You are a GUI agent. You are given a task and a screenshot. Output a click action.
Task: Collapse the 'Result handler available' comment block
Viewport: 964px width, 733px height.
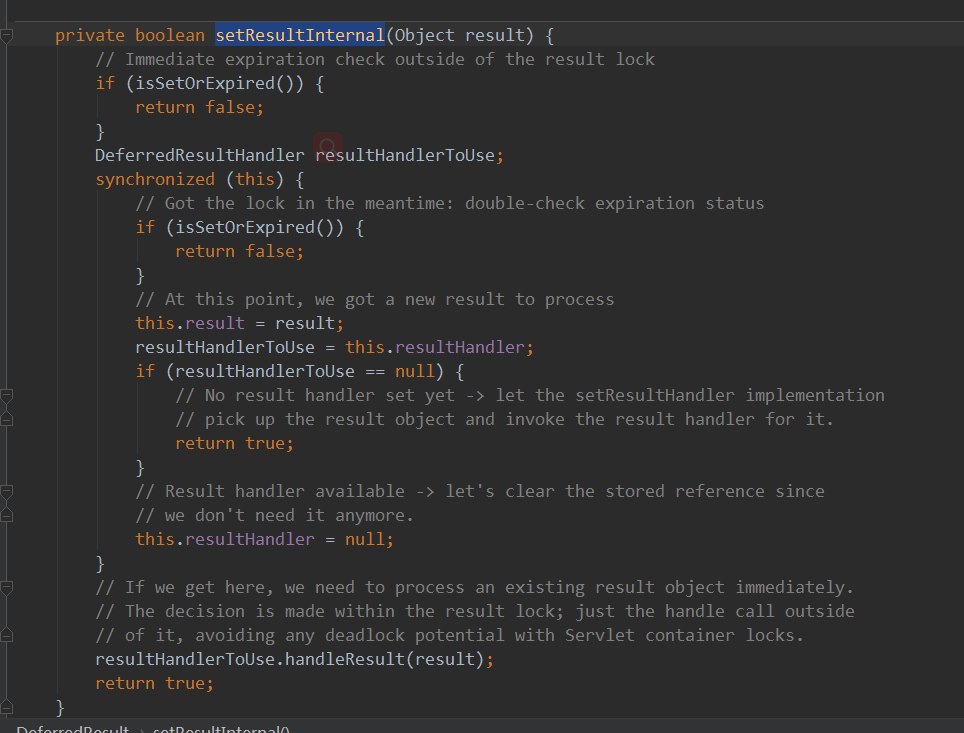[7, 492]
